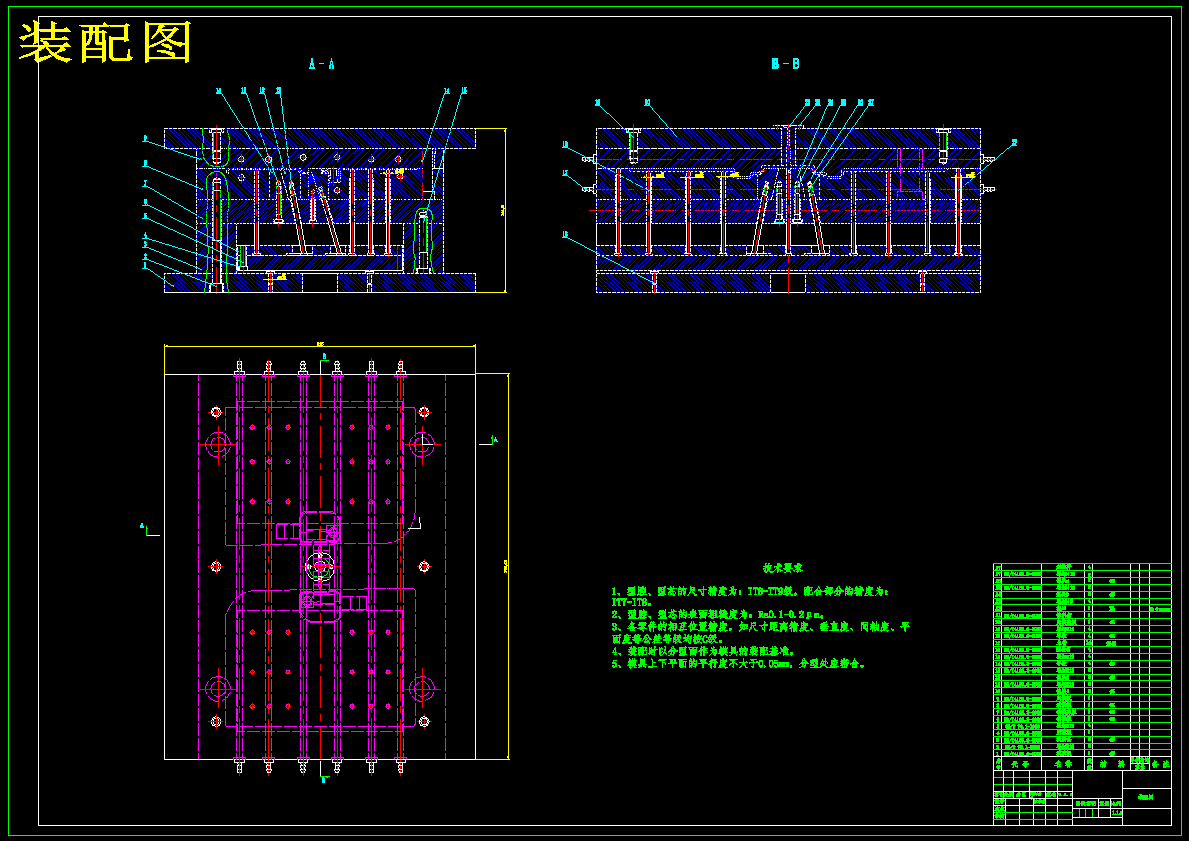Click the 备注 header cell in parts list
1189x841 pixels.
pyautogui.click(x=1160, y=764)
